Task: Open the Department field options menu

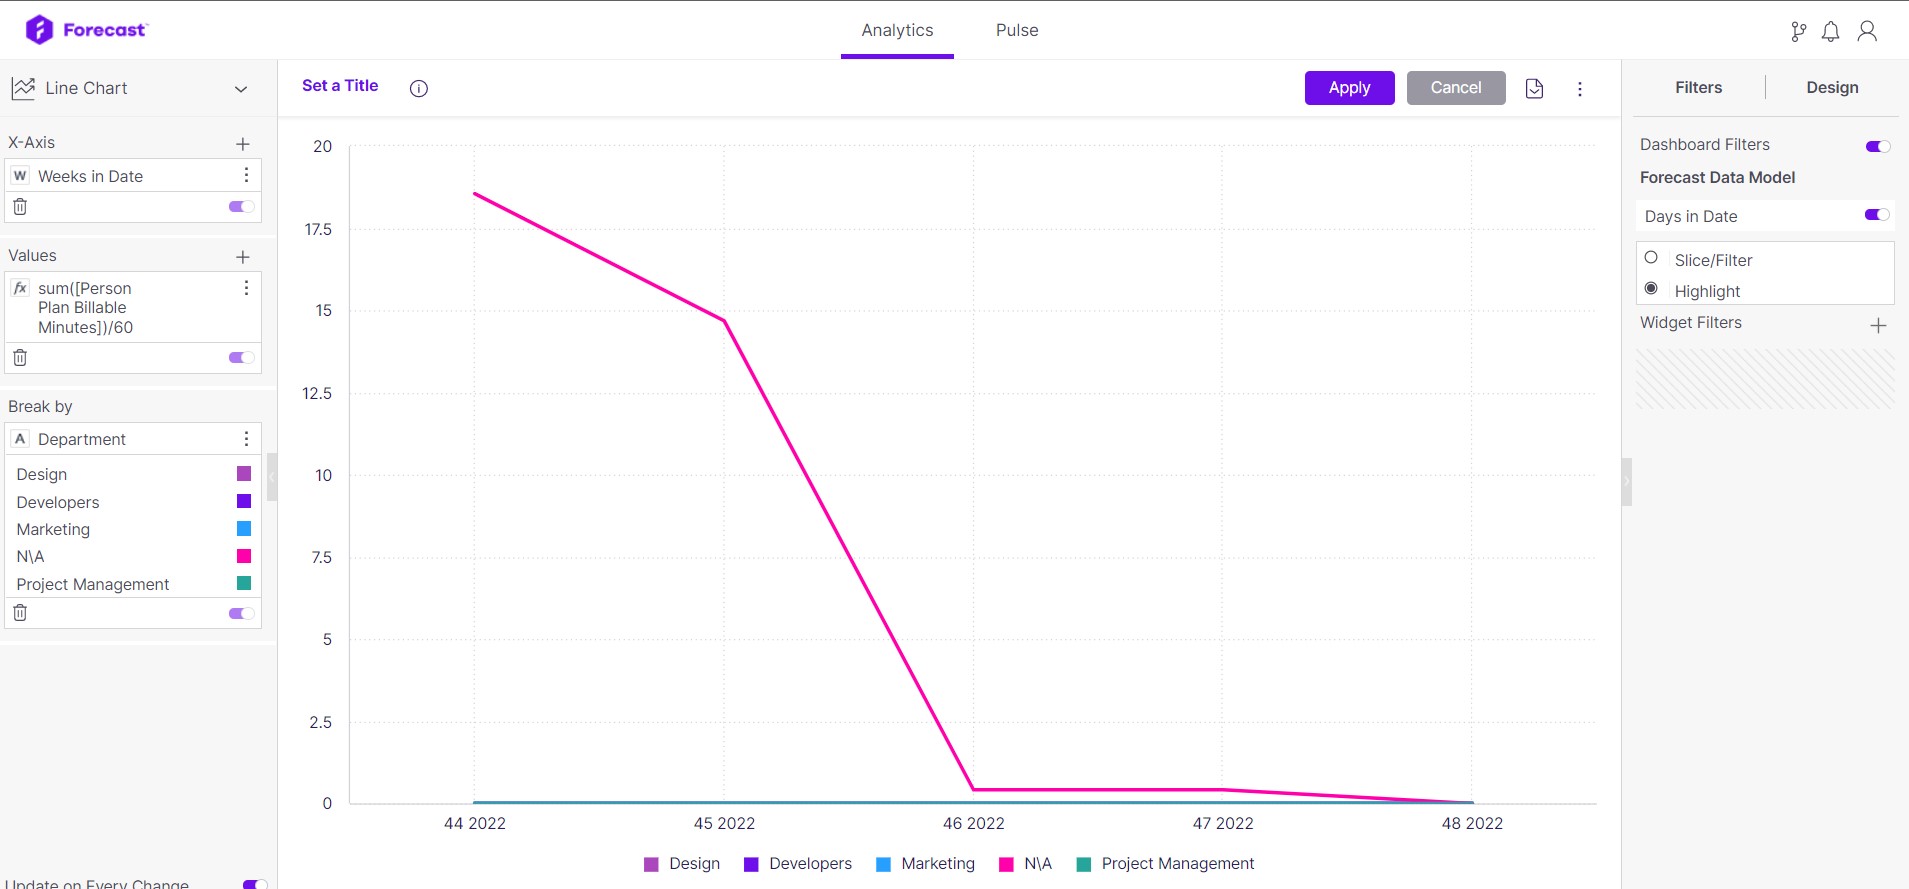Action: pyautogui.click(x=246, y=438)
